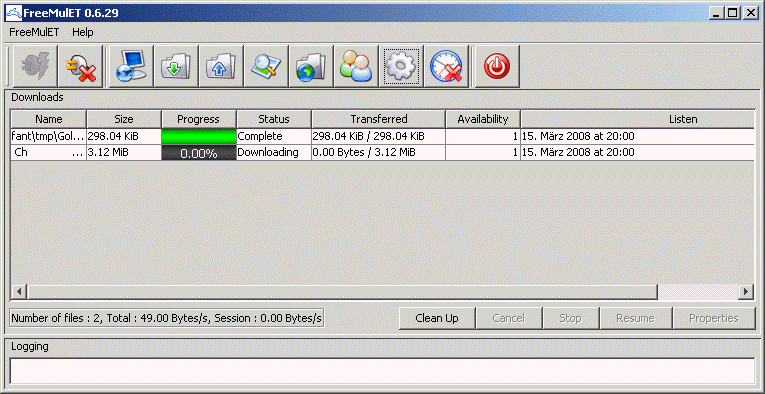The height and width of the screenshot is (394, 765).
Task: Click the disconnect icon with red X
Action: (80, 66)
